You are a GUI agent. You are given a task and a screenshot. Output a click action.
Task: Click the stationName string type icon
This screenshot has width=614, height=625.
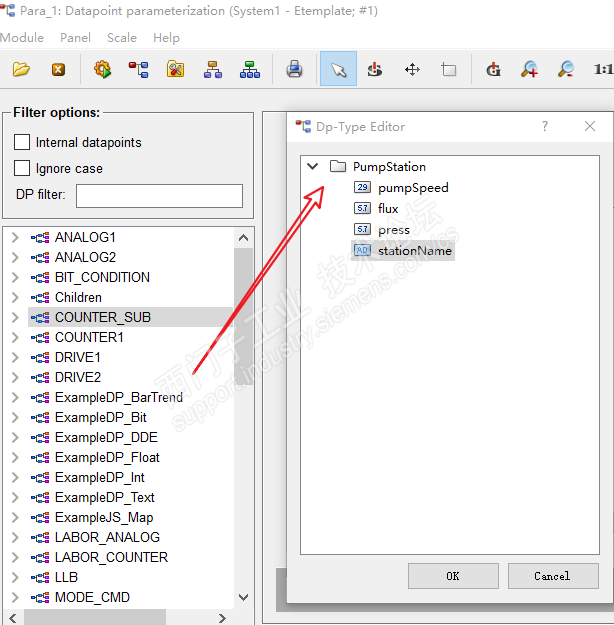pyautogui.click(x=362, y=250)
